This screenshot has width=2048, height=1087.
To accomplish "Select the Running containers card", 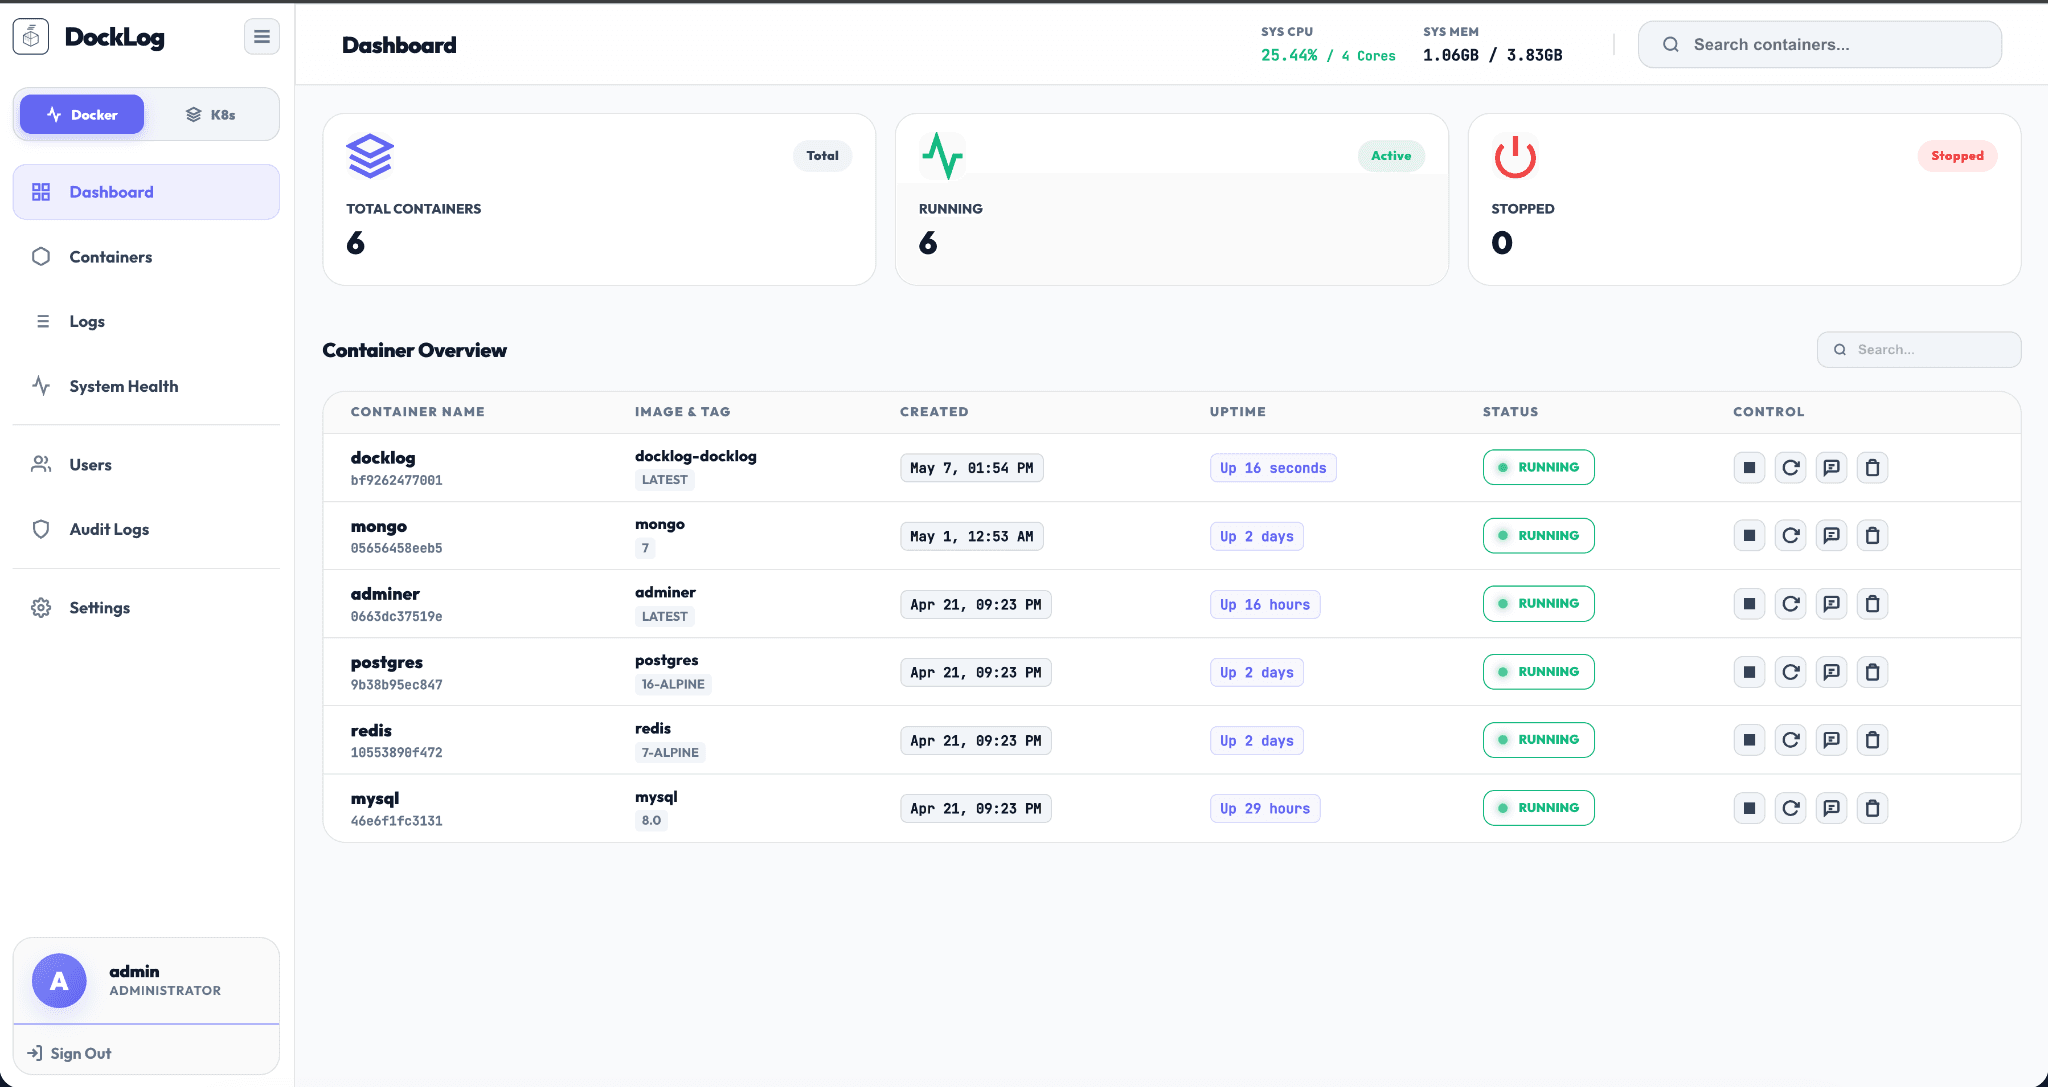I will 1172,199.
